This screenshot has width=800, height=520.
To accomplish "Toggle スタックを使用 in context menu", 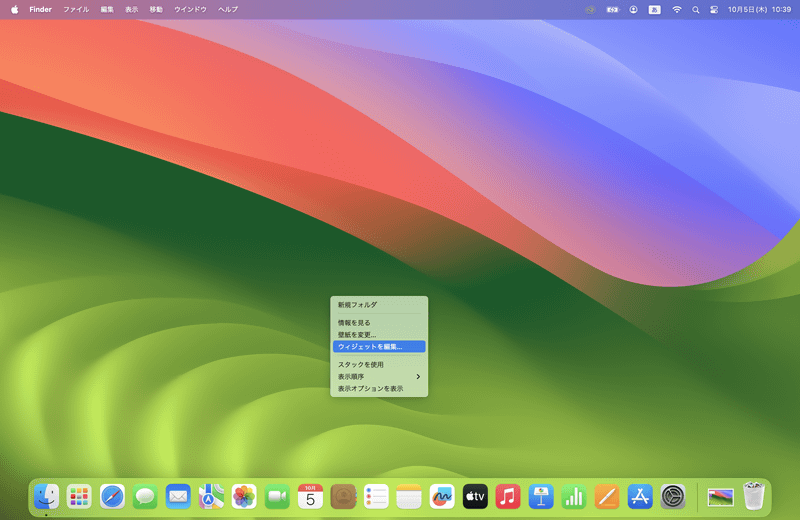I will (379, 364).
